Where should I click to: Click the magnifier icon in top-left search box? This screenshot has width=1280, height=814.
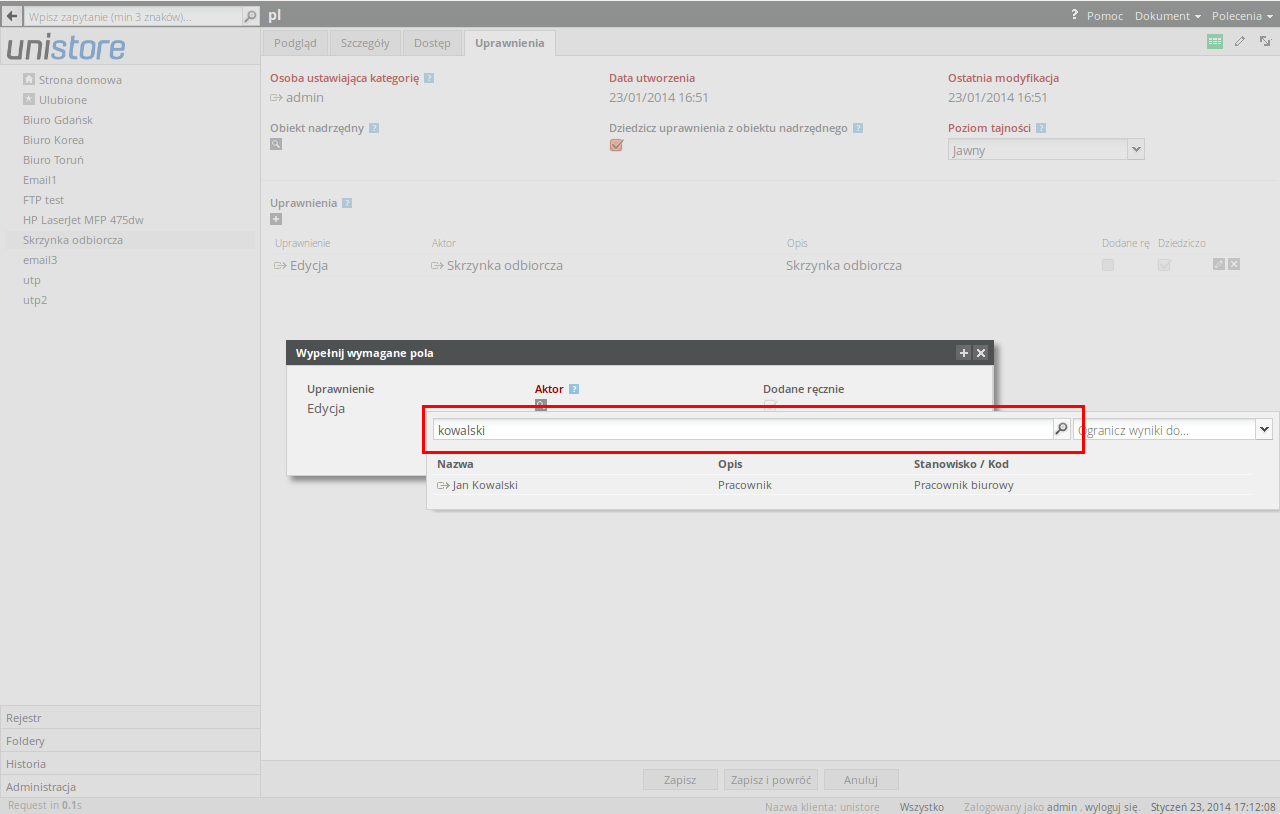[250, 16]
